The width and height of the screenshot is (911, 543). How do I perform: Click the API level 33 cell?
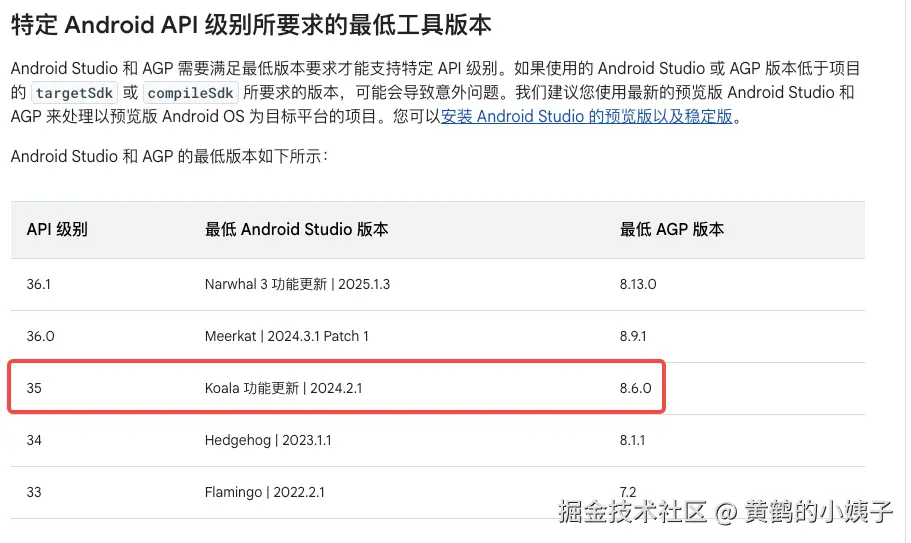[x=34, y=492]
